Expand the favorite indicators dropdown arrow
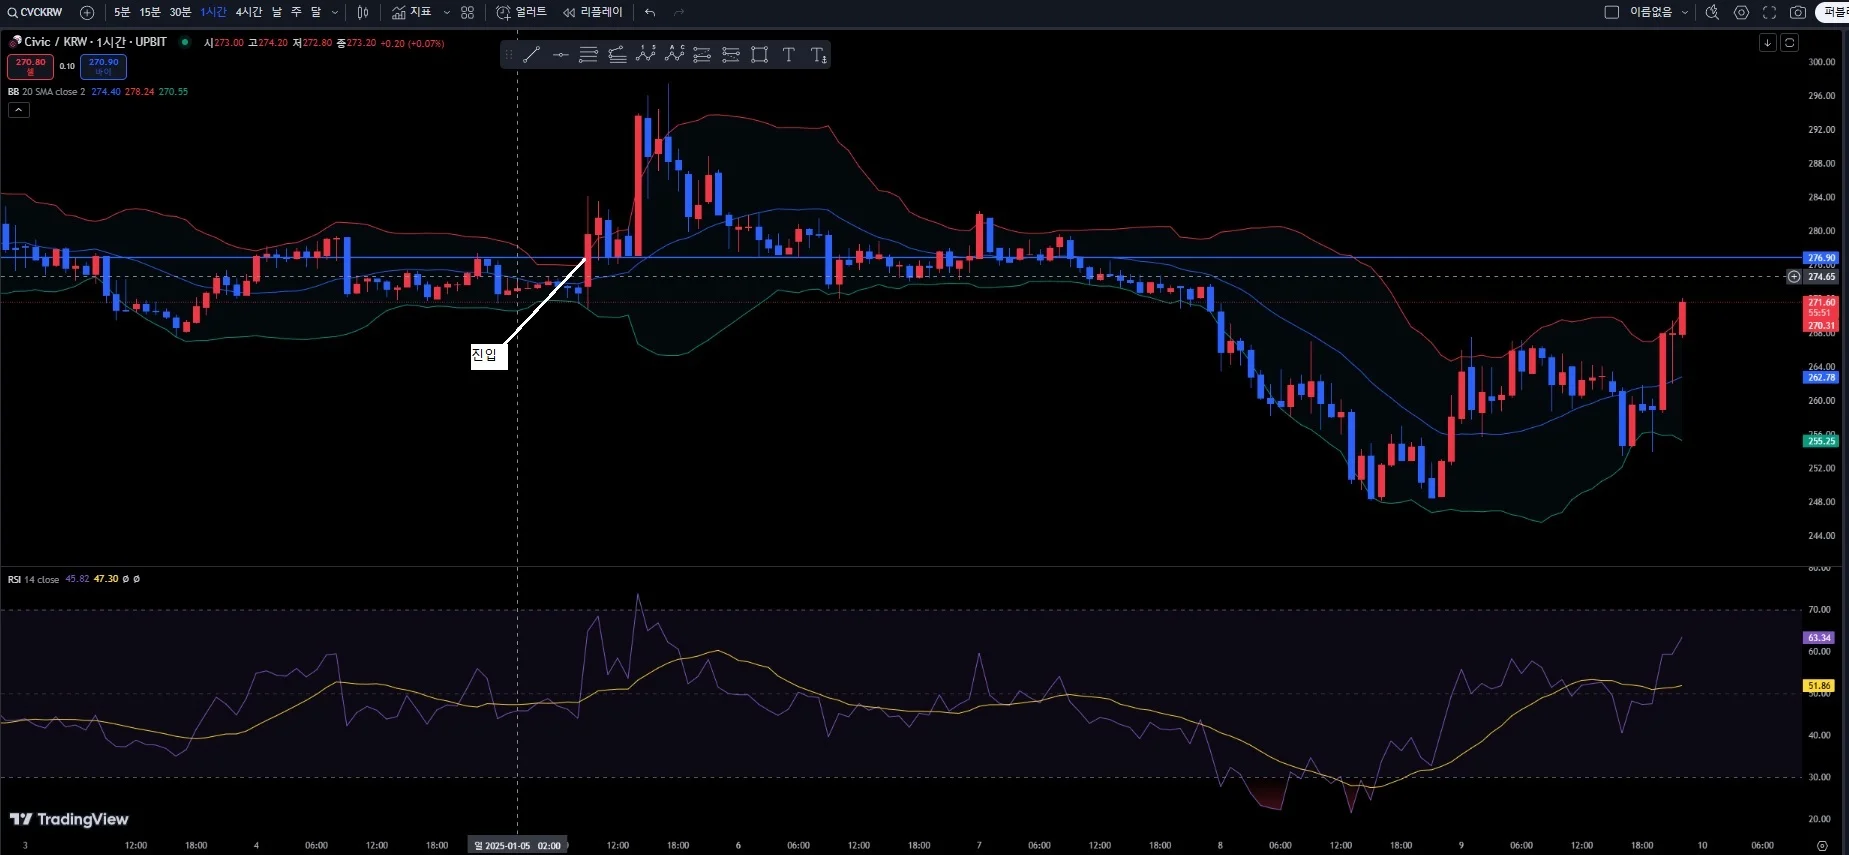 pyautogui.click(x=446, y=12)
